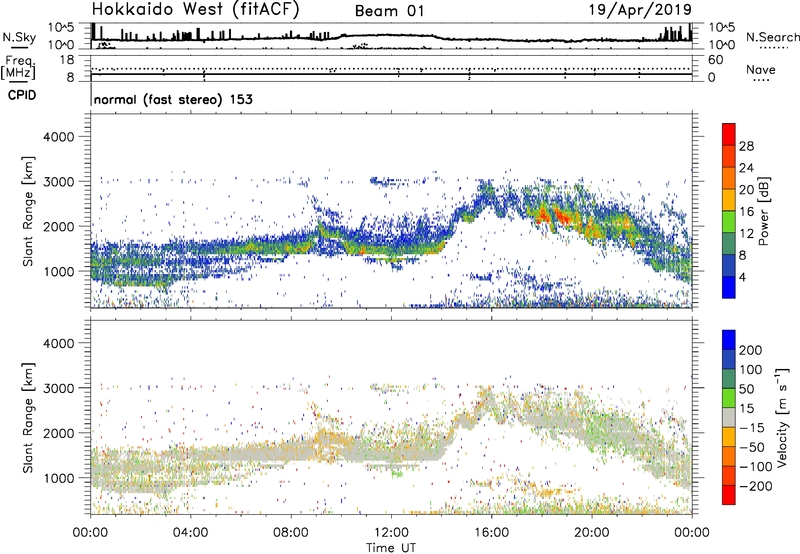The width and height of the screenshot is (800, 554).
Task: Click the "16" Power color bar label
Action: 746,212
